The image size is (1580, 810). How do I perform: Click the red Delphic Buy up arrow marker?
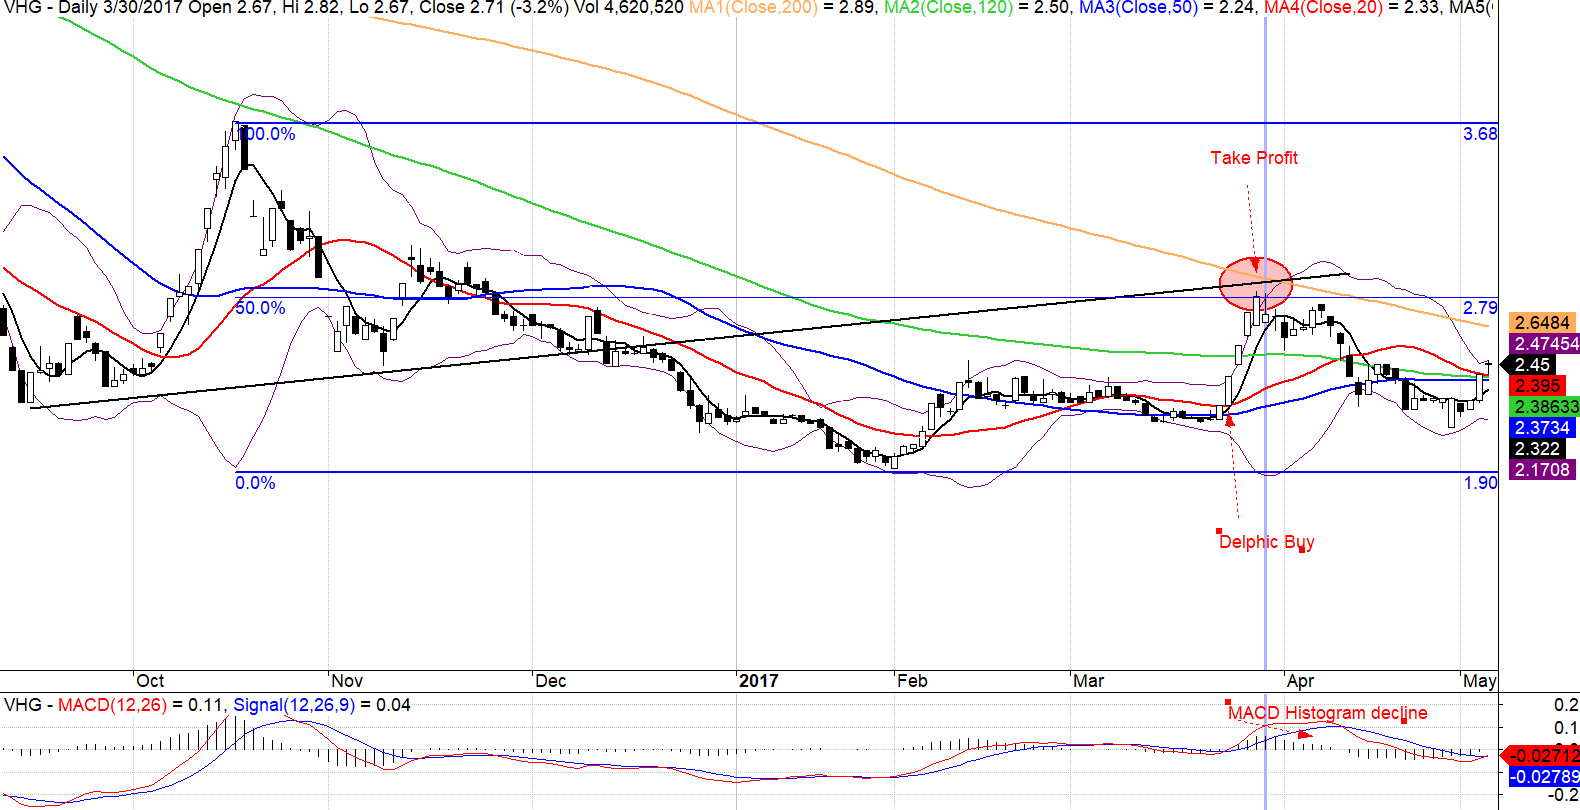tap(1230, 420)
